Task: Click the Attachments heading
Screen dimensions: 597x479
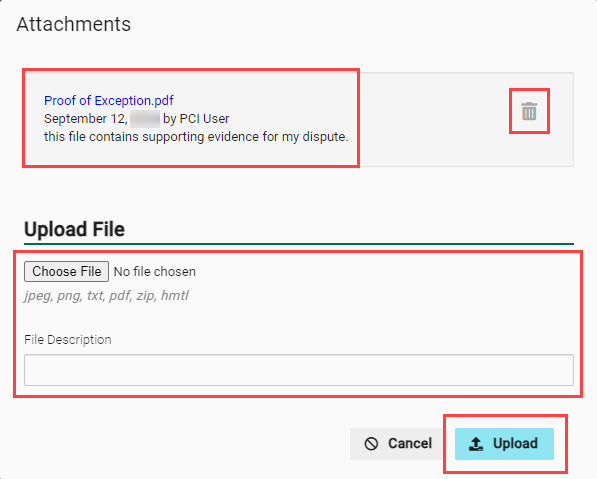Action: tap(74, 24)
